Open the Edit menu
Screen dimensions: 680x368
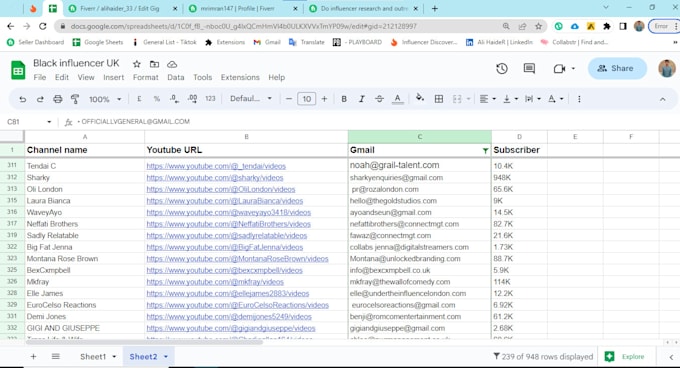[62, 77]
